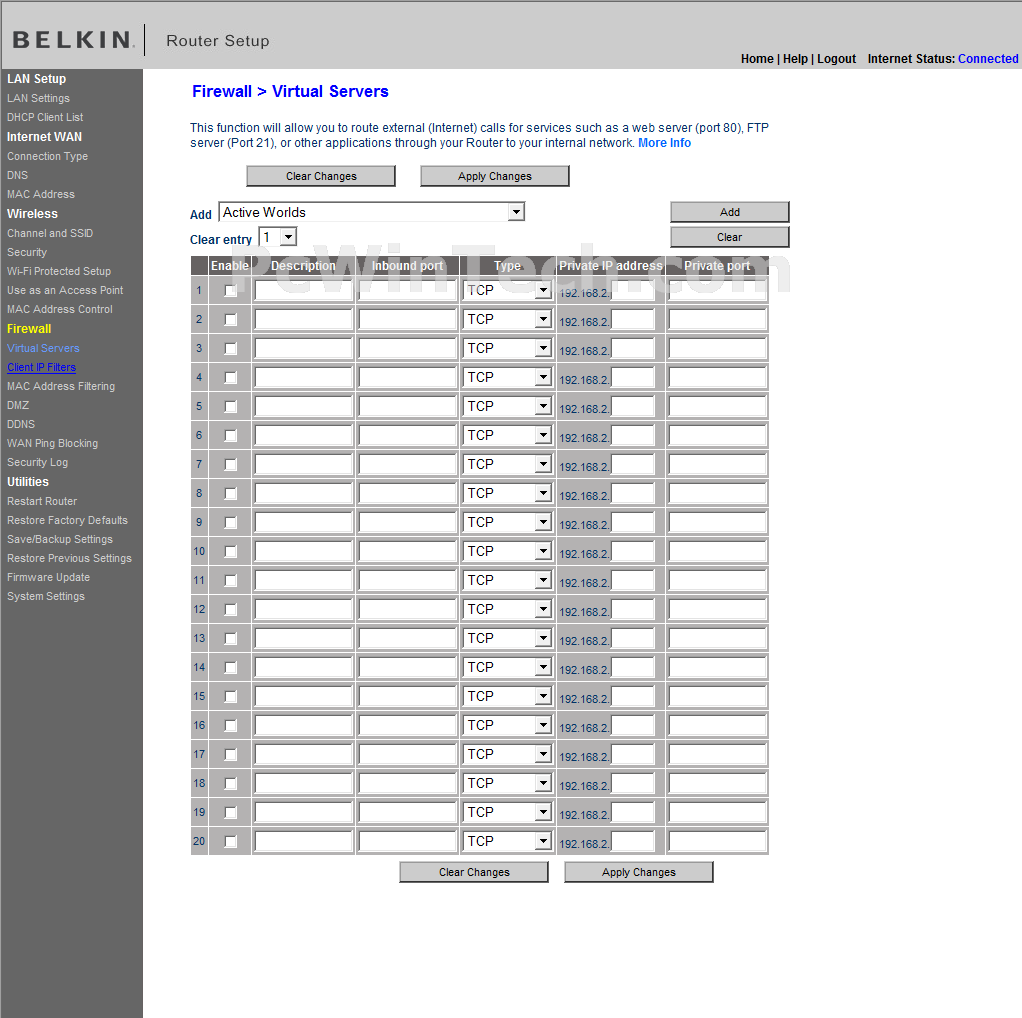
Task: Open the TCP type dropdown in row 4
Action: 508,377
